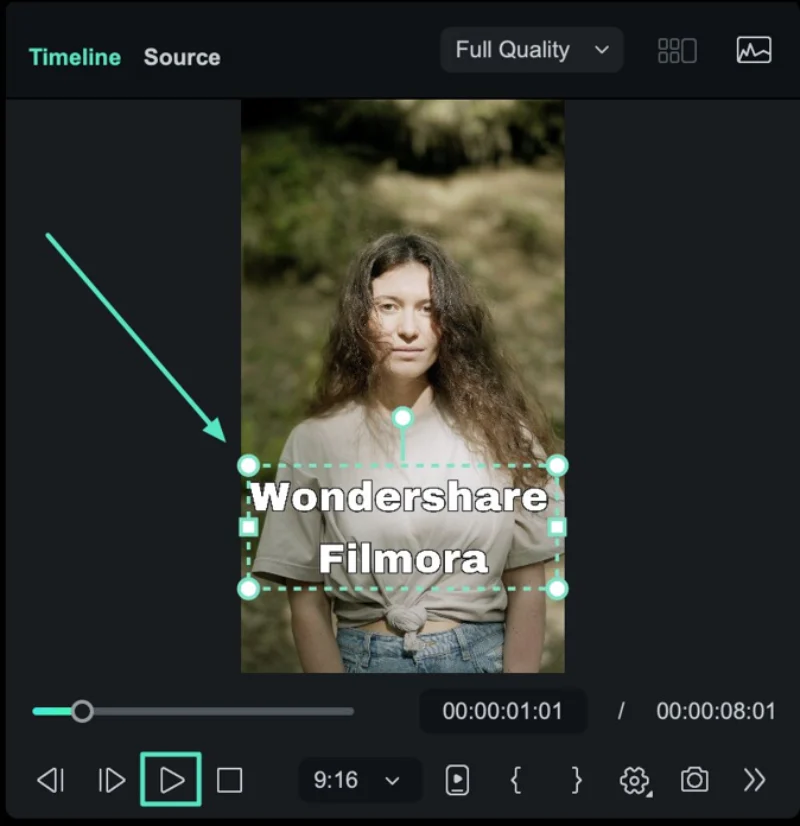Show the video scope waveform icon
Screen dimensions: 800x826
(754, 50)
